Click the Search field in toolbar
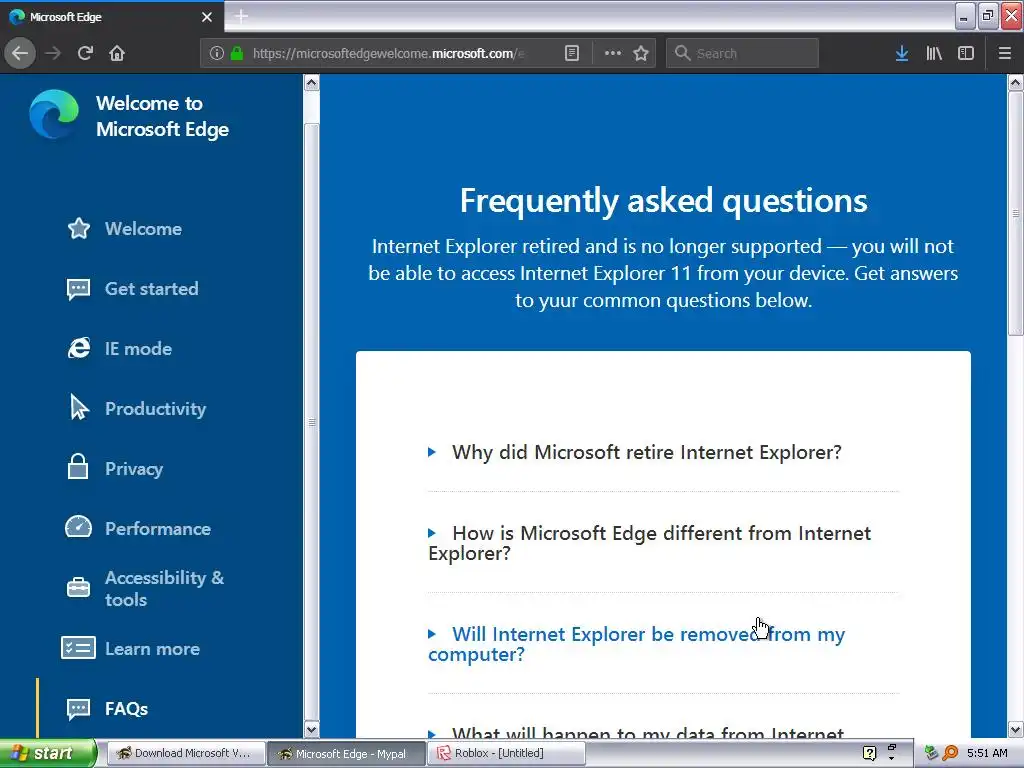 [742, 53]
